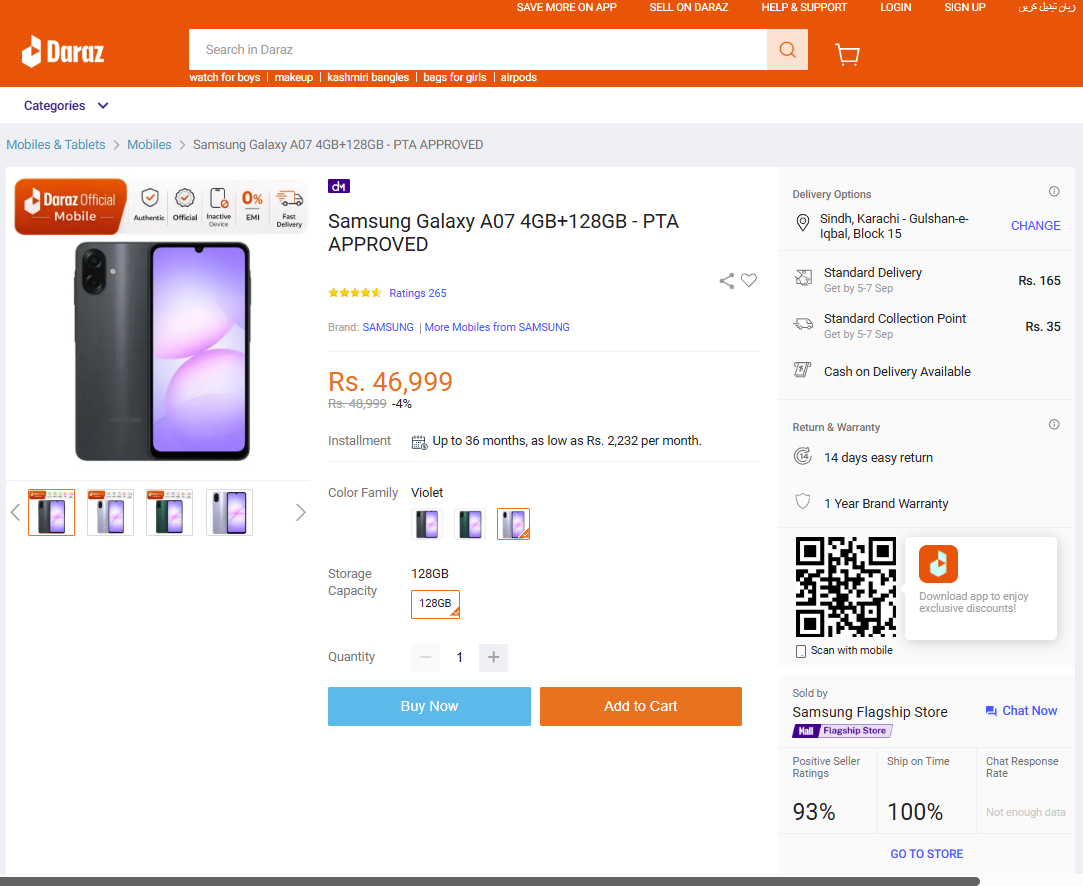1083x886 pixels.
Task: Click the Daraz logo
Action: tap(63, 51)
